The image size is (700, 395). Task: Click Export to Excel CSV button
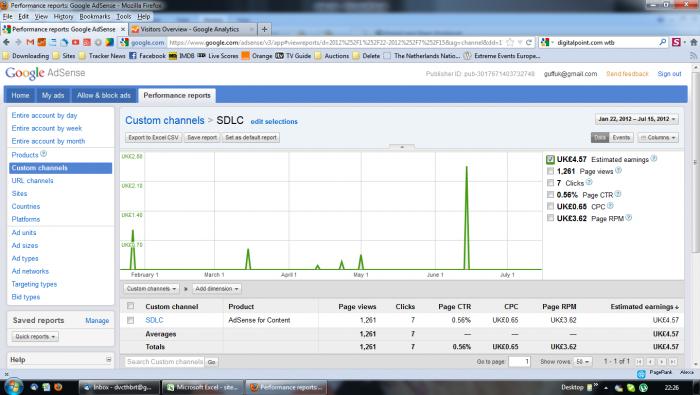click(153, 137)
